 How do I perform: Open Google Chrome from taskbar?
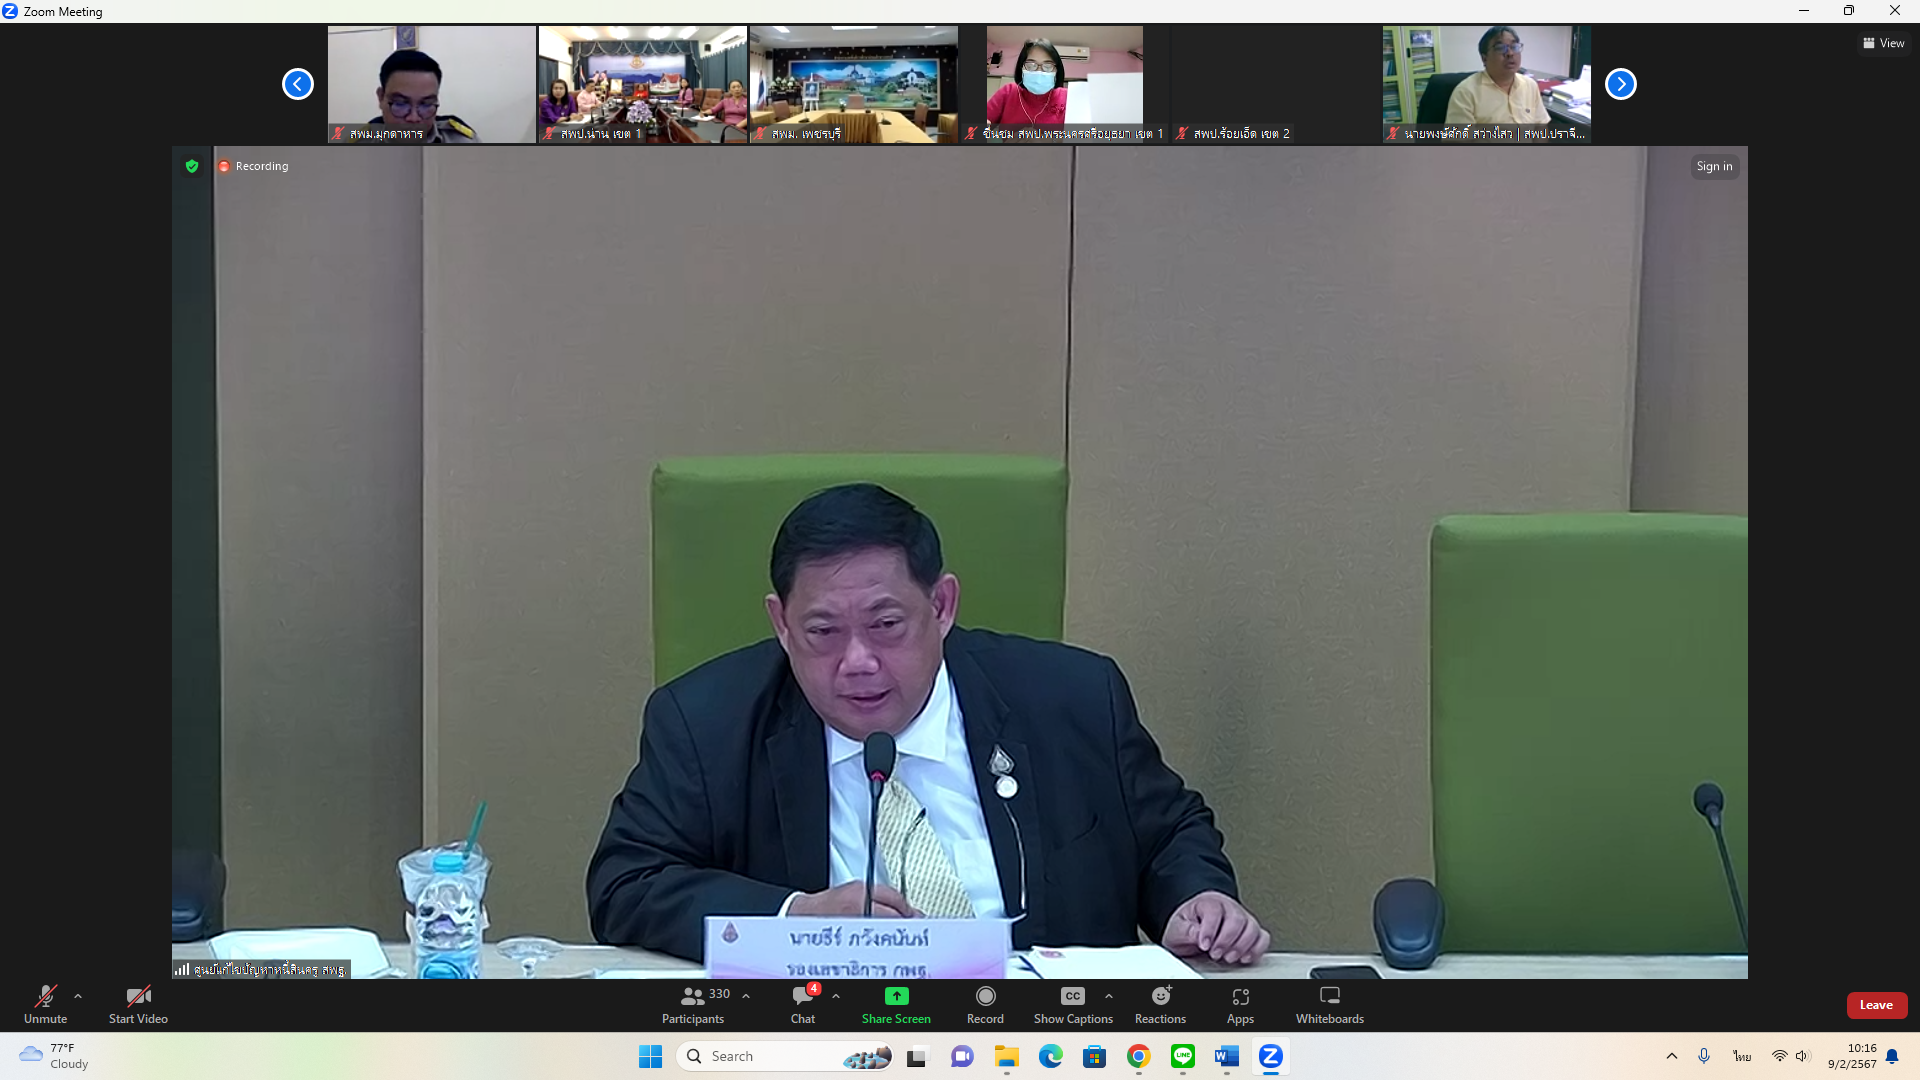(x=1139, y=1056)
